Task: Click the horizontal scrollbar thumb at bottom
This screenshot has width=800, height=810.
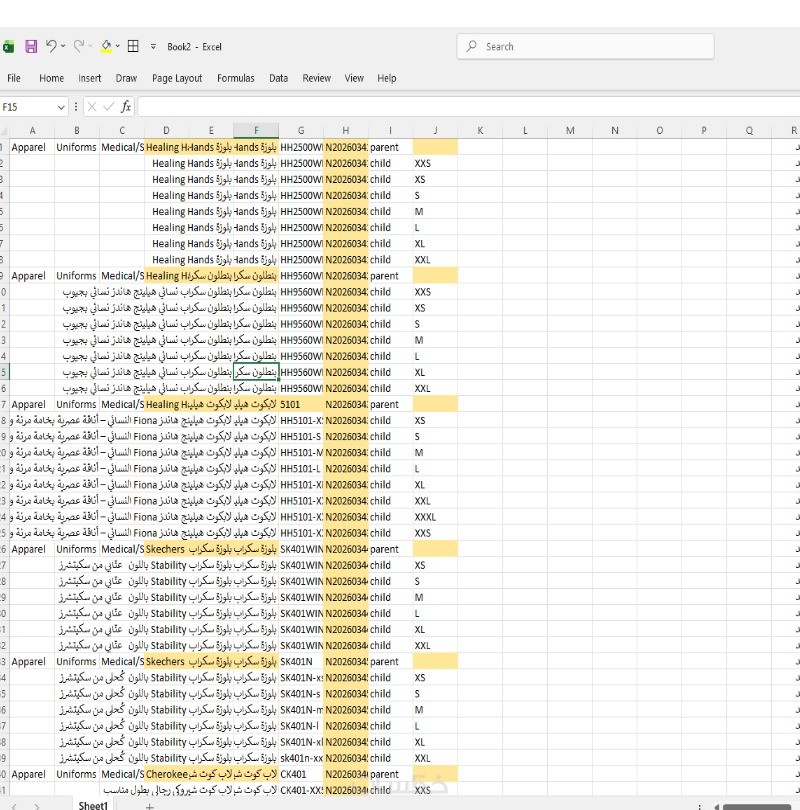Action: [757, 807]
